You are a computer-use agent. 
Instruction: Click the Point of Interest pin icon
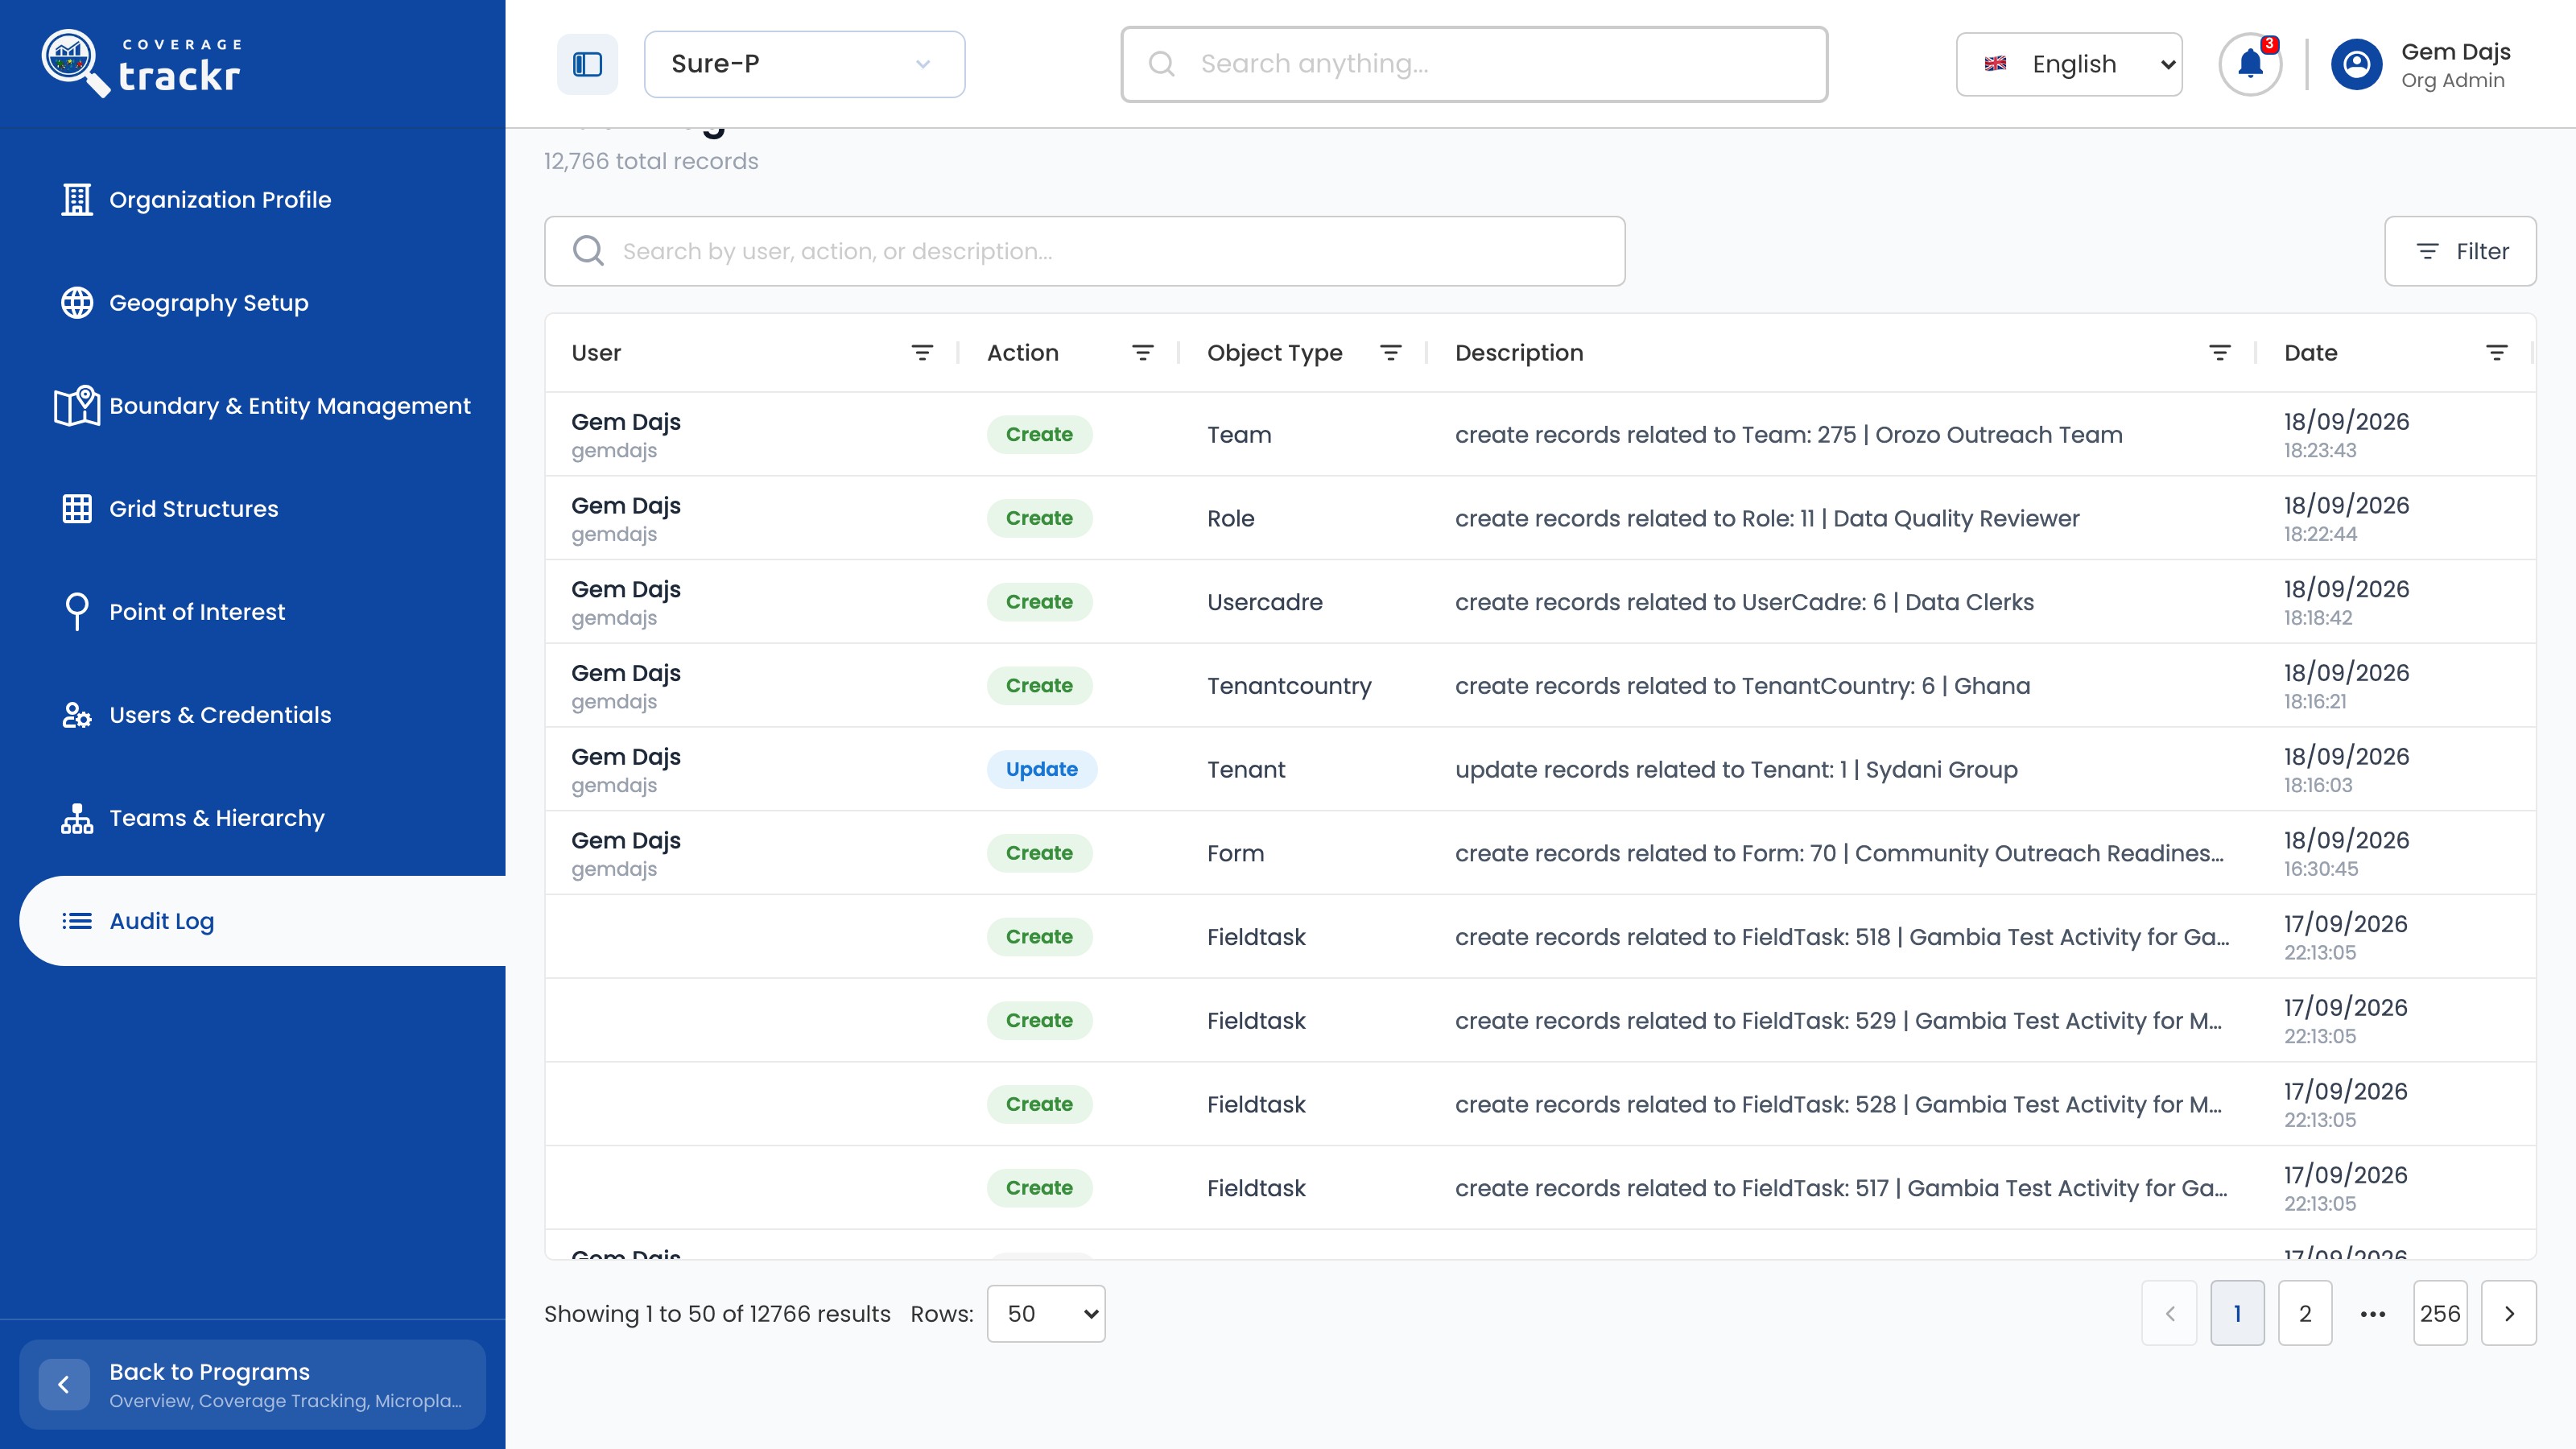click(77, 611)
